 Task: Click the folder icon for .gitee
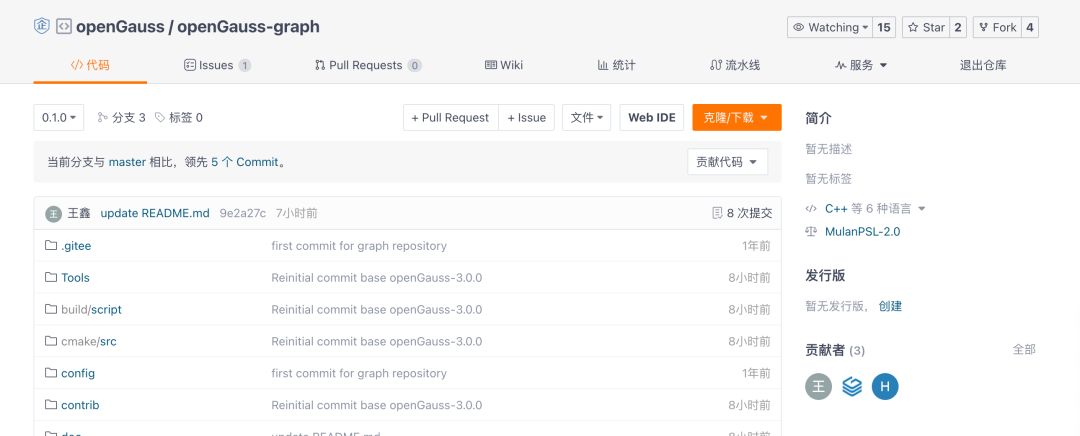[x=50, y=246]
